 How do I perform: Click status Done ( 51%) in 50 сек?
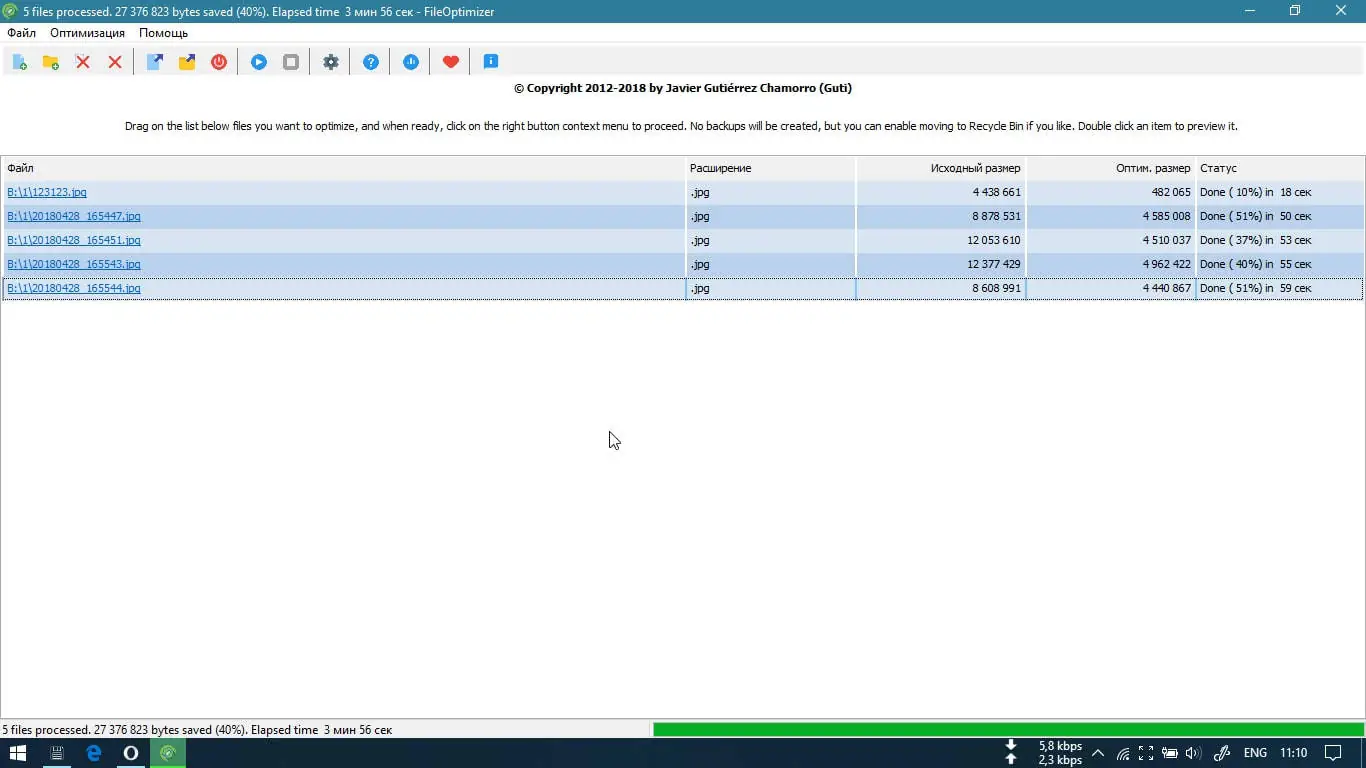[1255, 216]
